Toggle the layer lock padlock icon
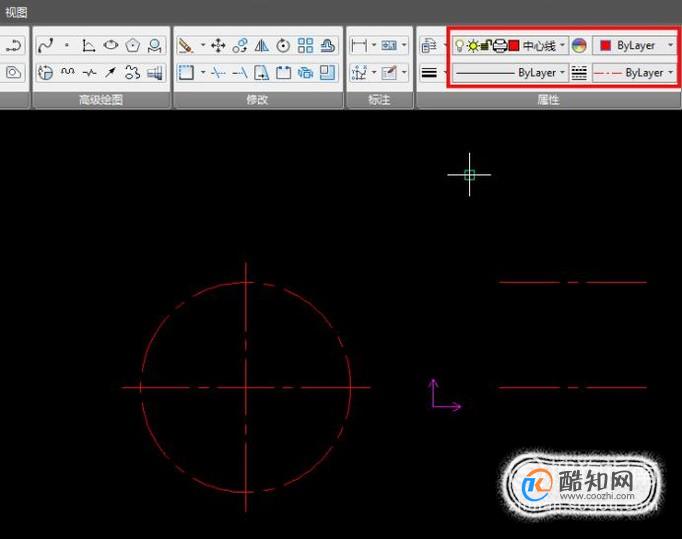682x539 pixels. 486,45
